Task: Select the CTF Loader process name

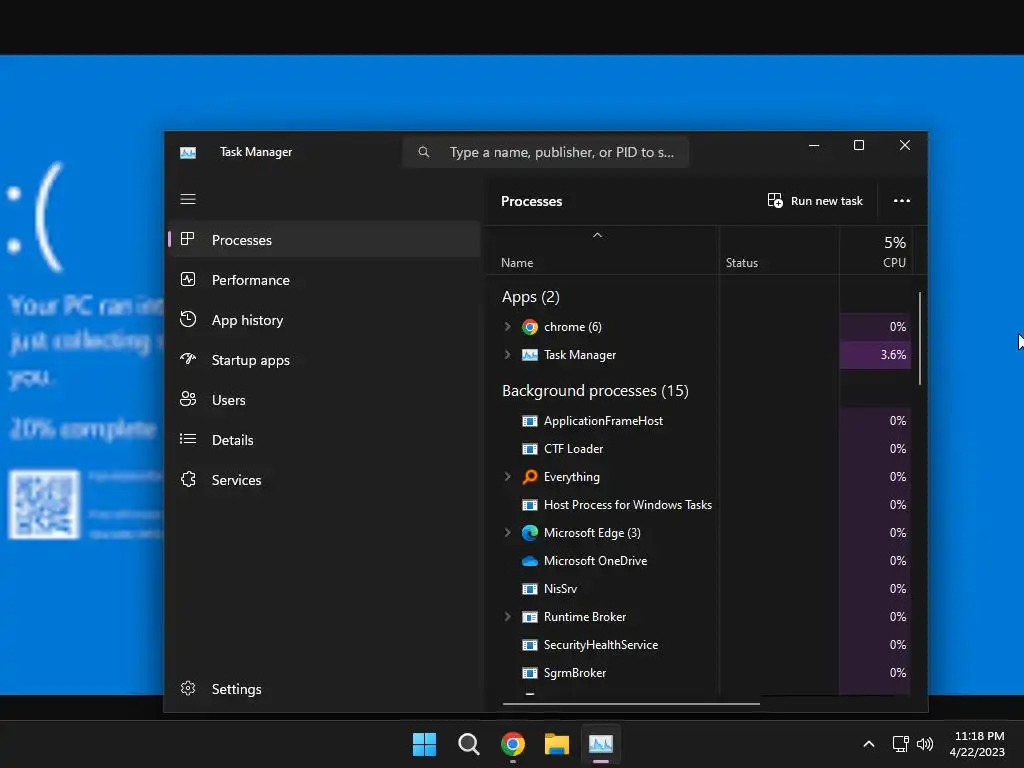Action: tap(573, 449)
